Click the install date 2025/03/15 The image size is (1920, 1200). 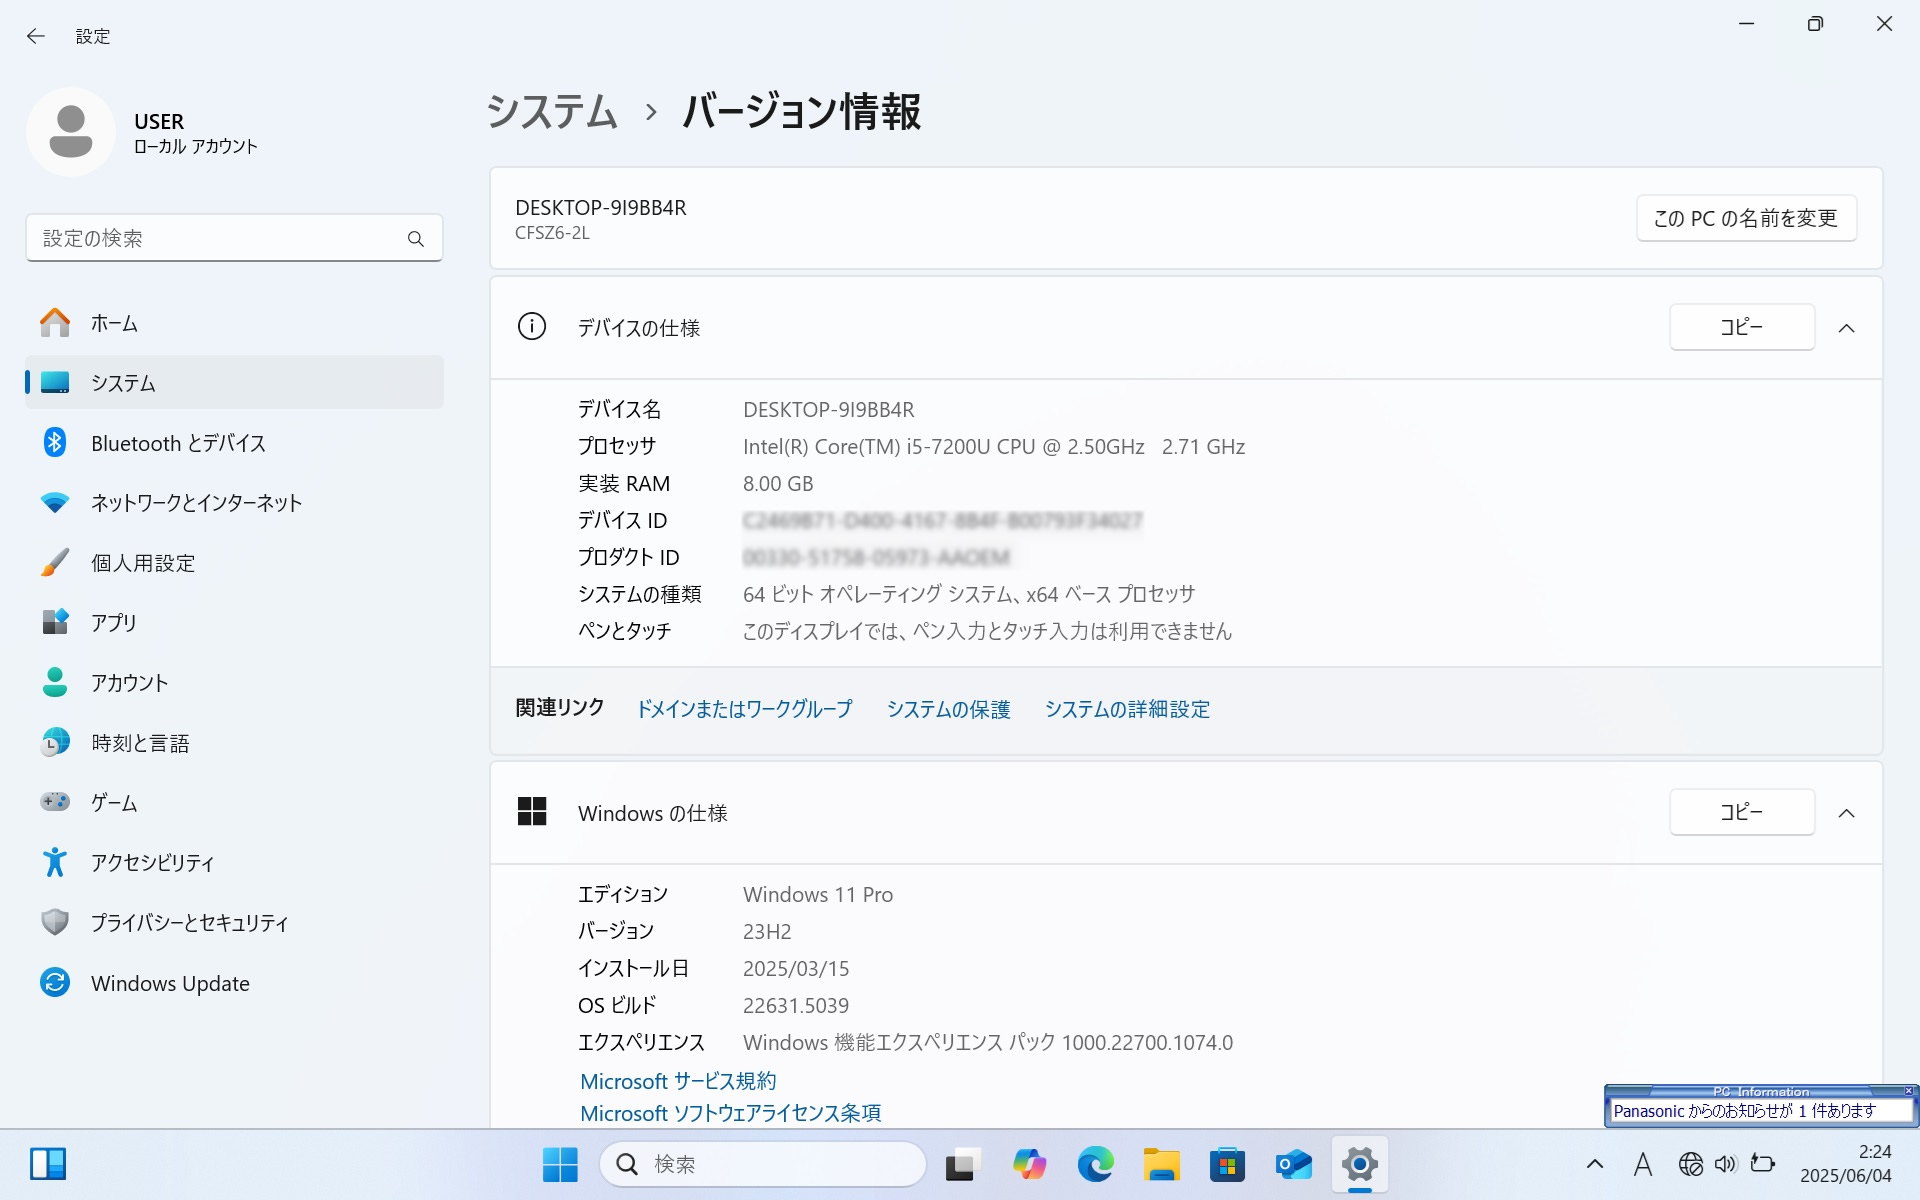[x=796, y=969]
